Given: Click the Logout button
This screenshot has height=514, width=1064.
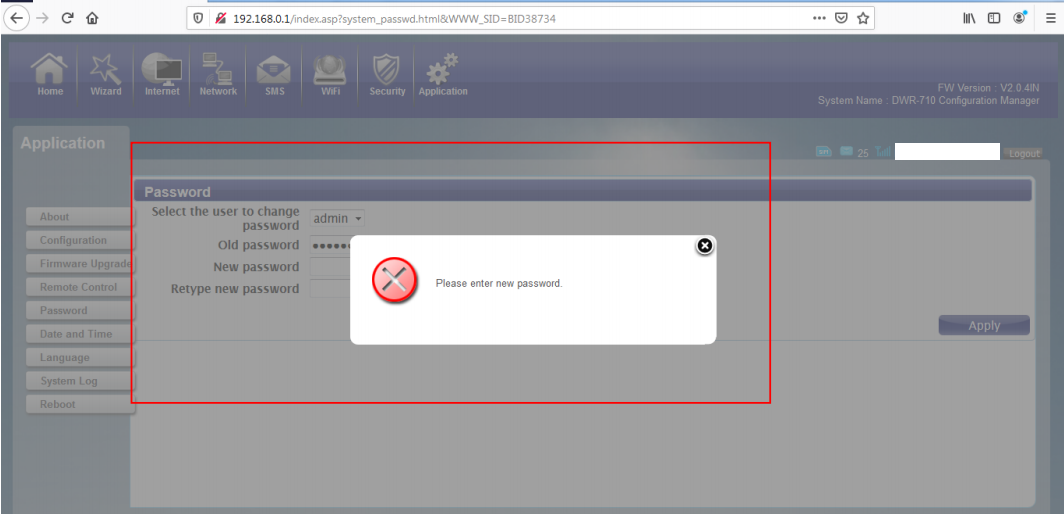Looking at the screenshot, I should (1024, 153).
